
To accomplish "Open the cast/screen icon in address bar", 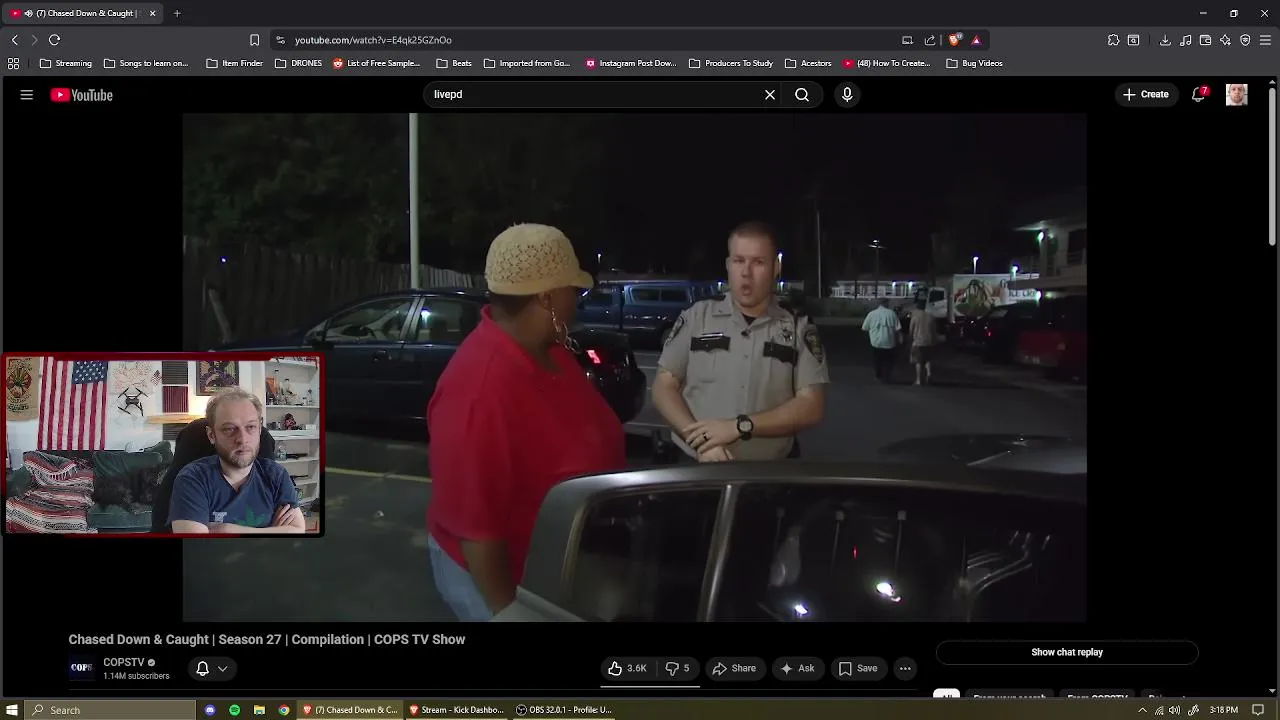I will click(x=907, y=40).
